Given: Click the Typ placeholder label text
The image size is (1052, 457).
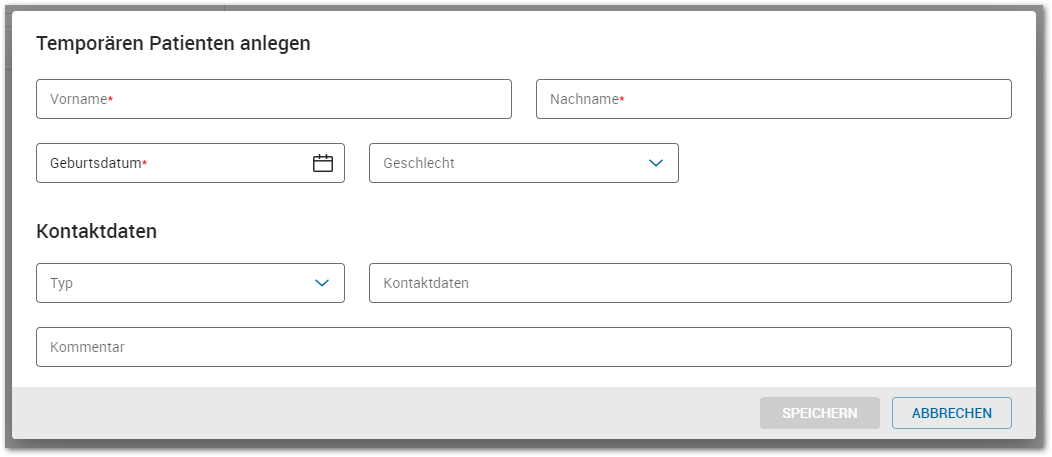Looking at the screenshot, I should 61,283.
